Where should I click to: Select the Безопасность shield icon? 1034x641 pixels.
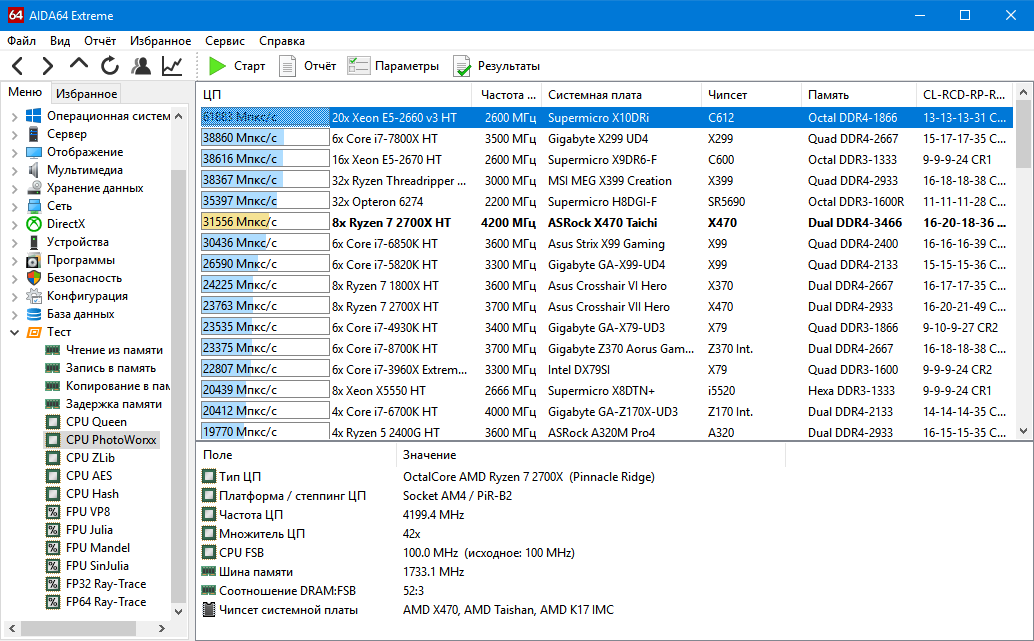click(x=34, y=278)
